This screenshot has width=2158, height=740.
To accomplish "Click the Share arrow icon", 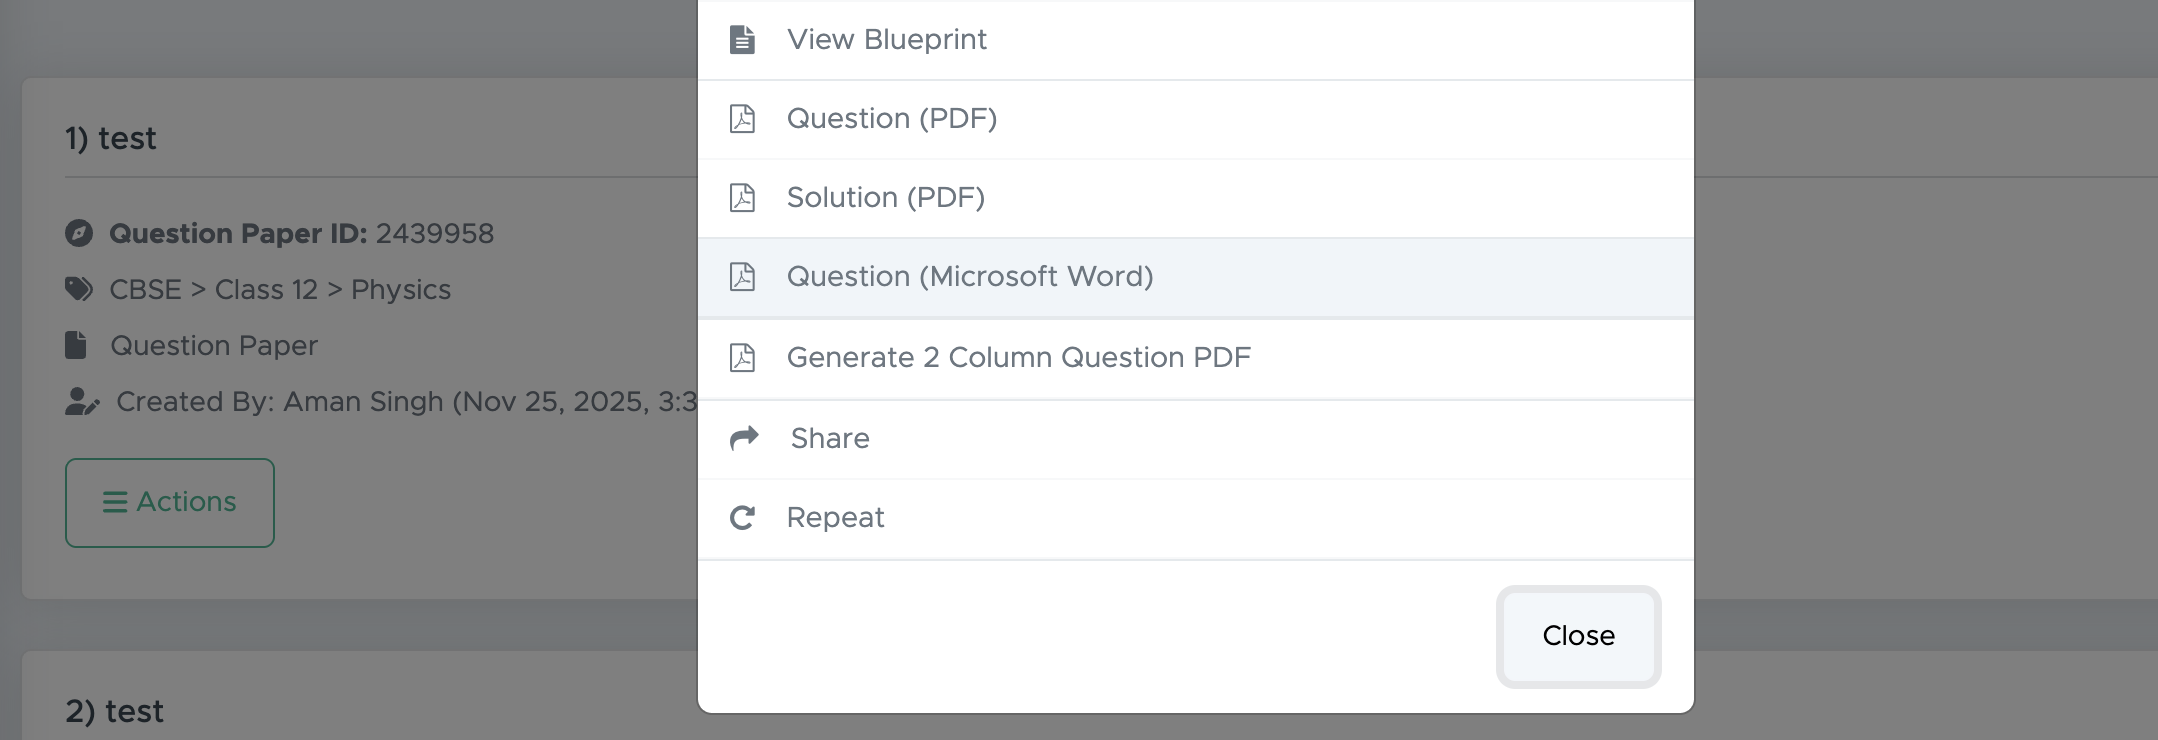I will [x=744, y=438].
